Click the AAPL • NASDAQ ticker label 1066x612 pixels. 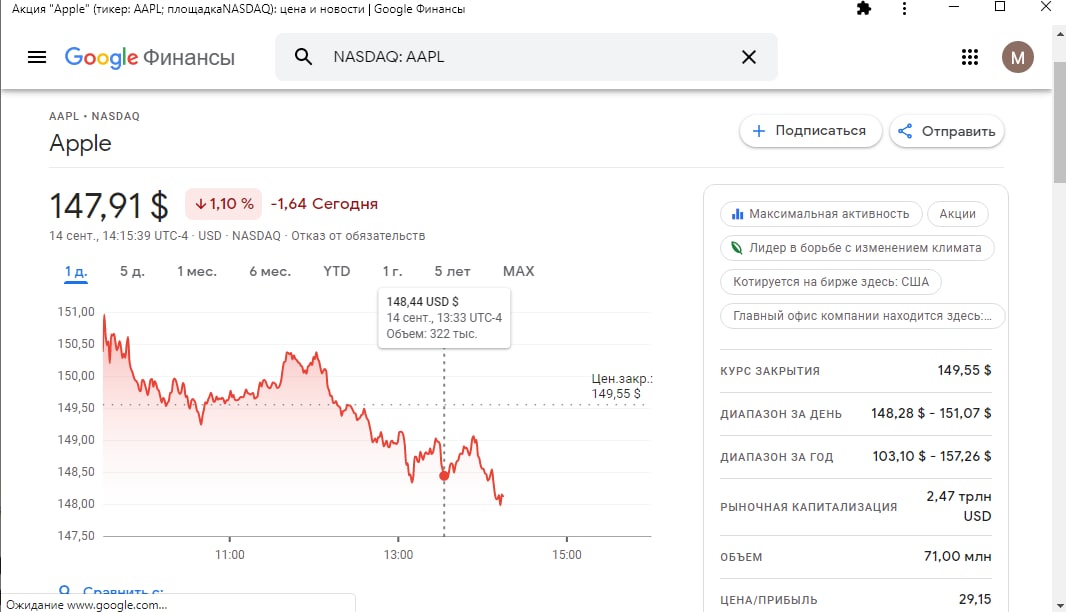click(94, 116)
